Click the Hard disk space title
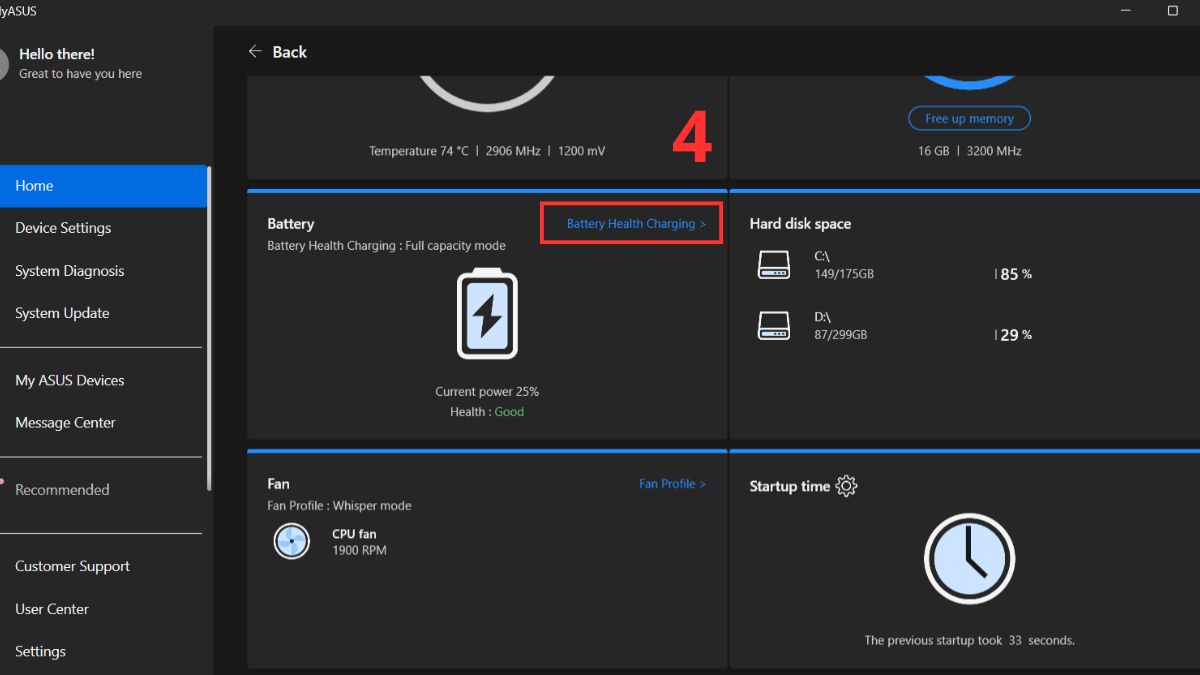The height and width of the screenshot is (675, 1200). tap(800, 224)
